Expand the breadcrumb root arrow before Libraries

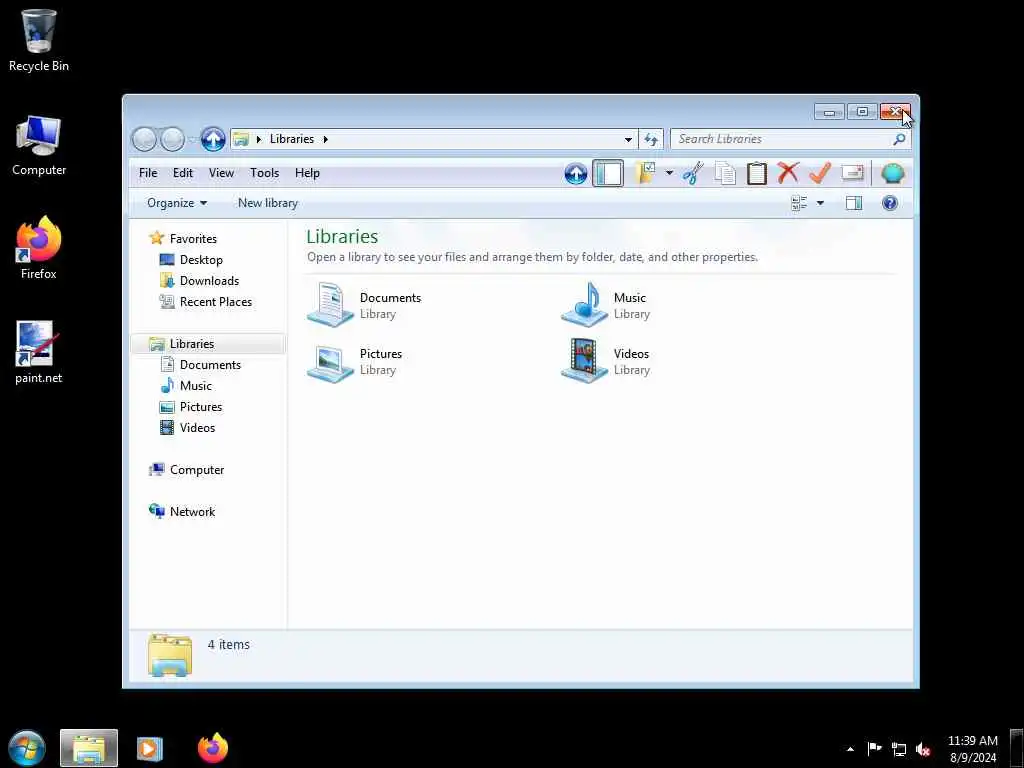coord(259,139)
